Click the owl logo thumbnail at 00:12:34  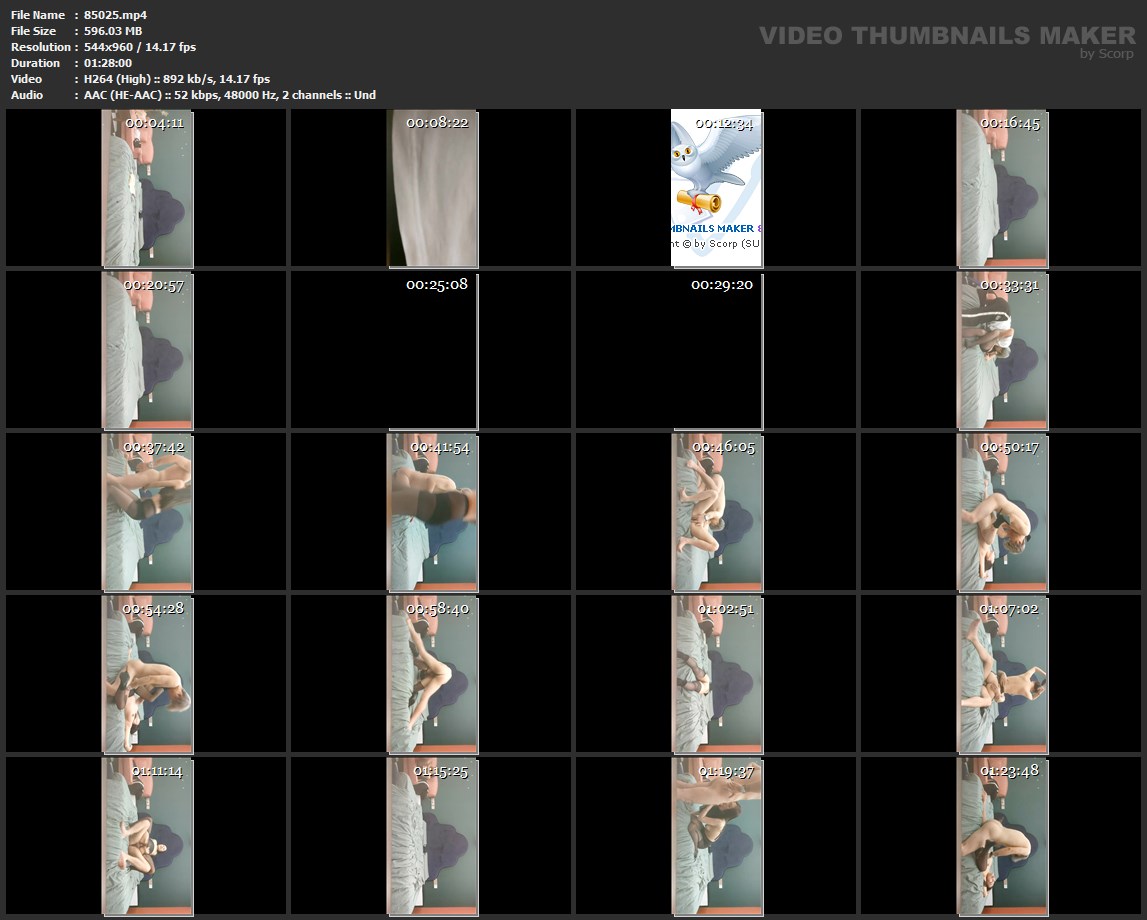715,188
